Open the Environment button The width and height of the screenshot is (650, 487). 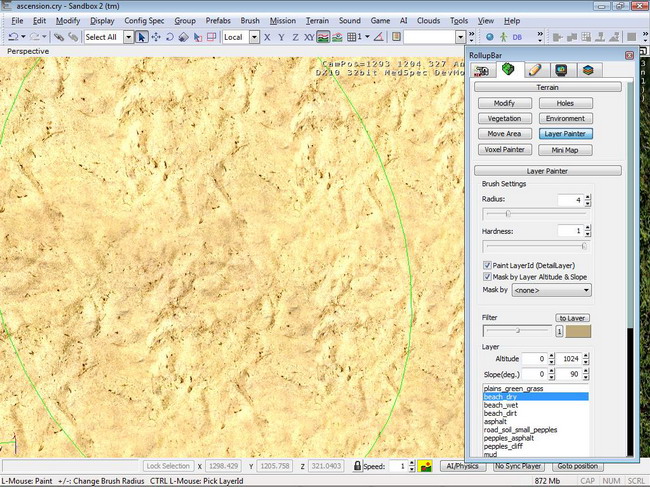(565, 118)
